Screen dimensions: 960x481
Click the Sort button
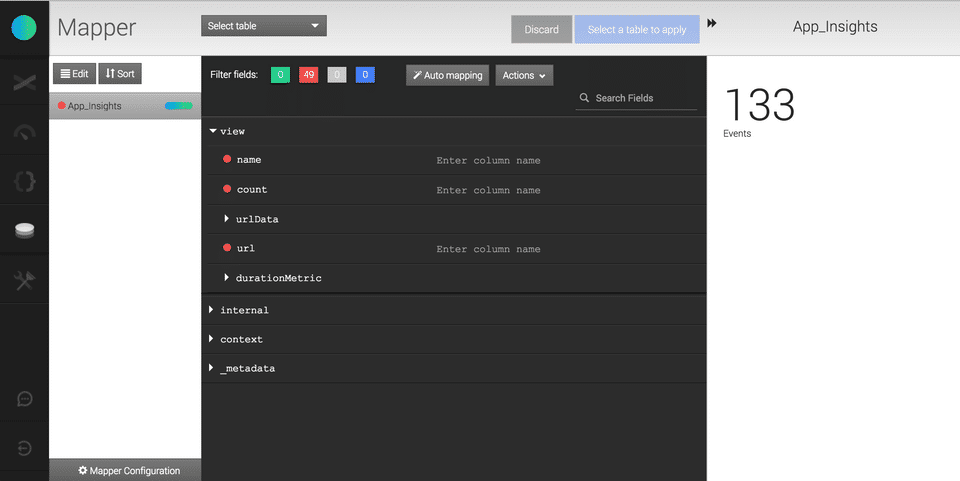(120, 73)
